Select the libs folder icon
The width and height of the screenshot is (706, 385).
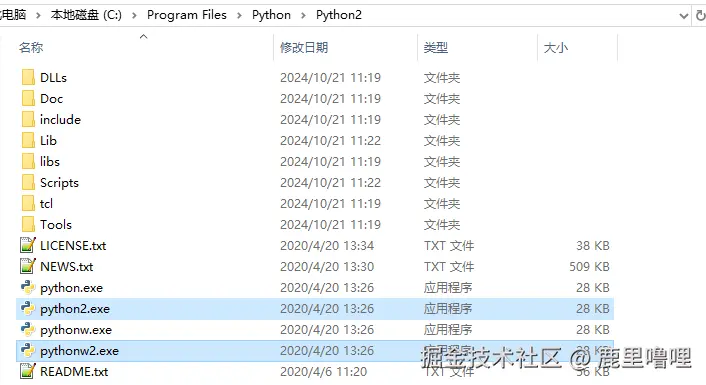click(x=28, y=162)
